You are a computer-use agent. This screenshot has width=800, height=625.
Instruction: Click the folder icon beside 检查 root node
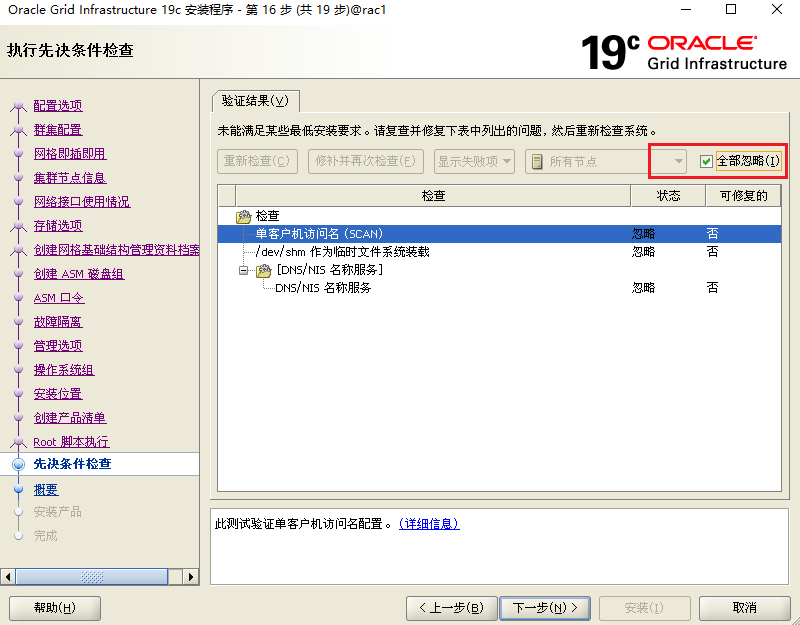click(x=243, y=216)
